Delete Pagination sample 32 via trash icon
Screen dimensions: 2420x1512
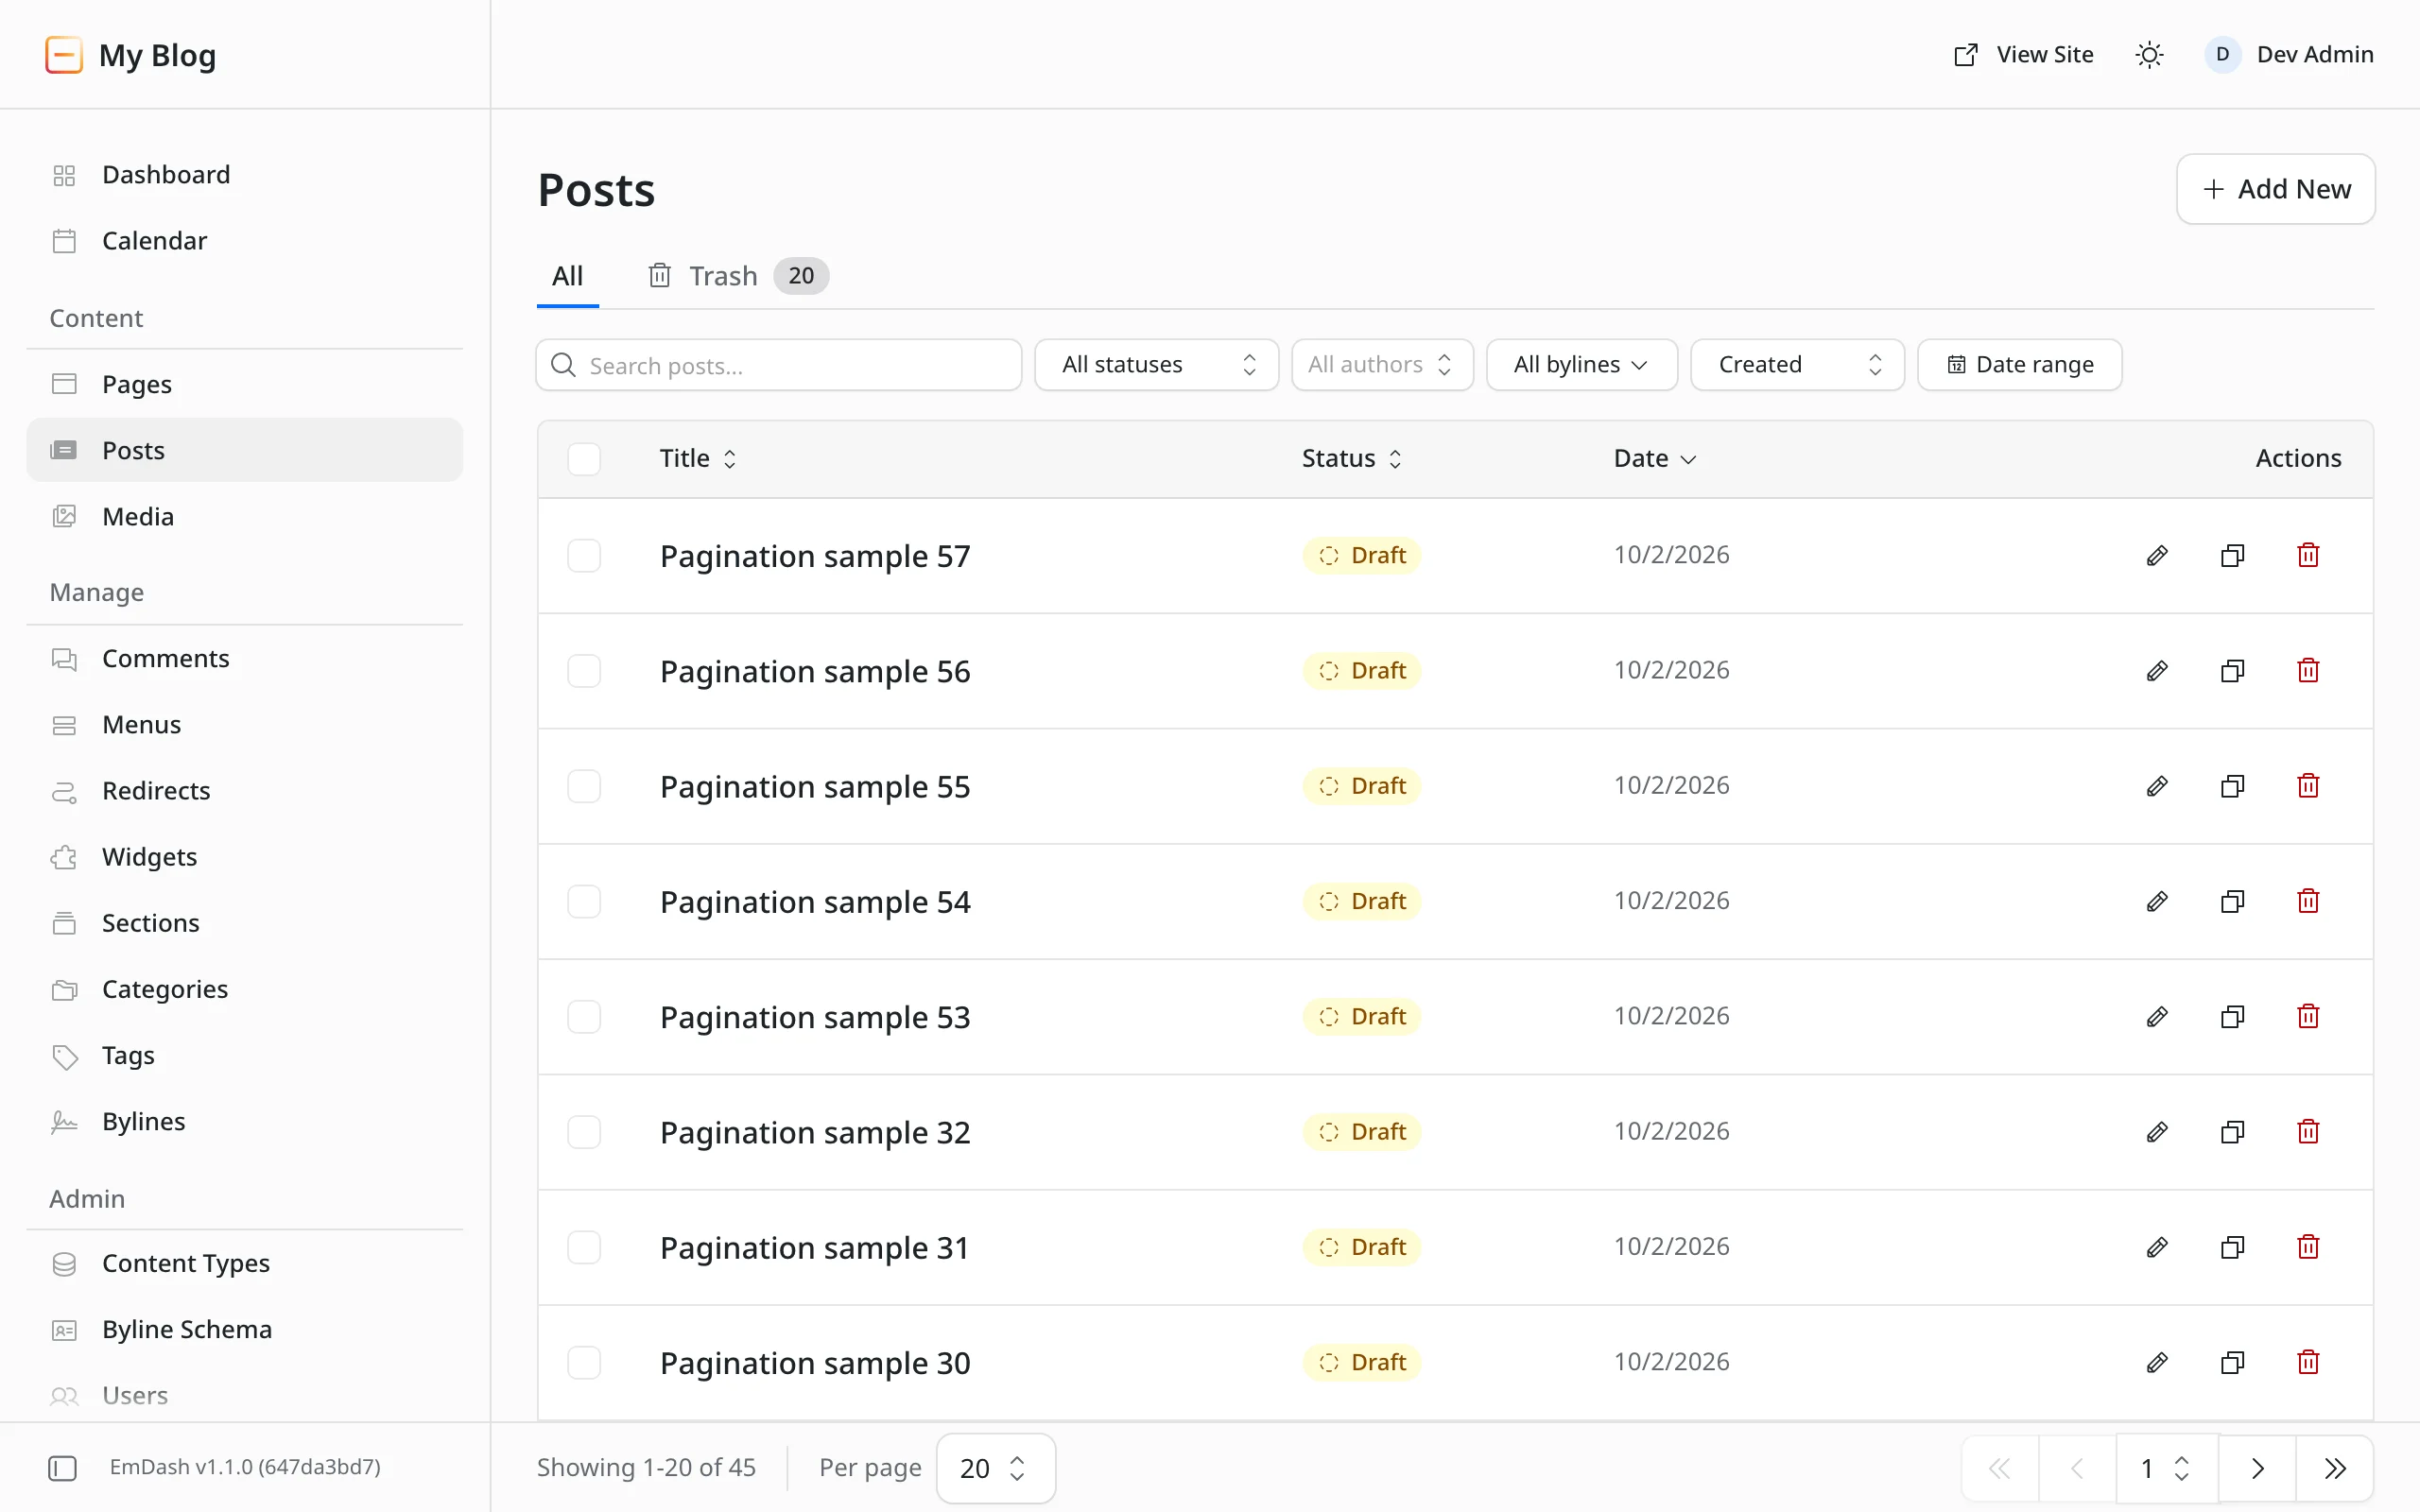coord(2308,1131)
